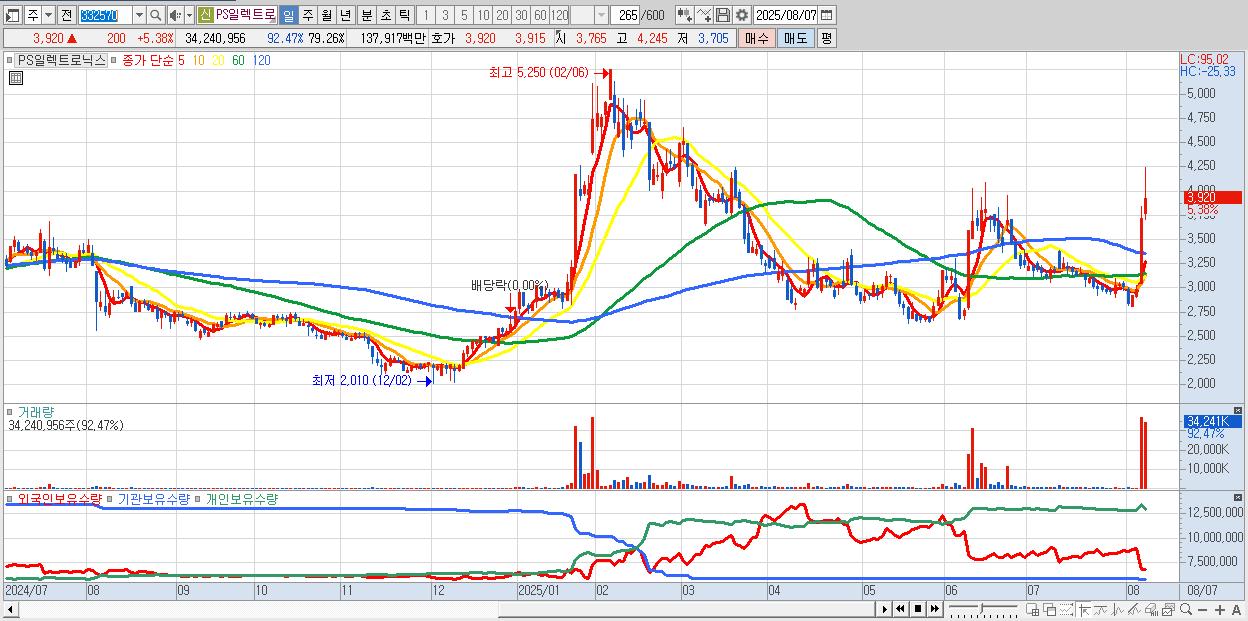Image resolution: width=1248 pixels, height=621 pixels.
Task: Open the speaker options dropdown arrow
Action: [189, 15]
